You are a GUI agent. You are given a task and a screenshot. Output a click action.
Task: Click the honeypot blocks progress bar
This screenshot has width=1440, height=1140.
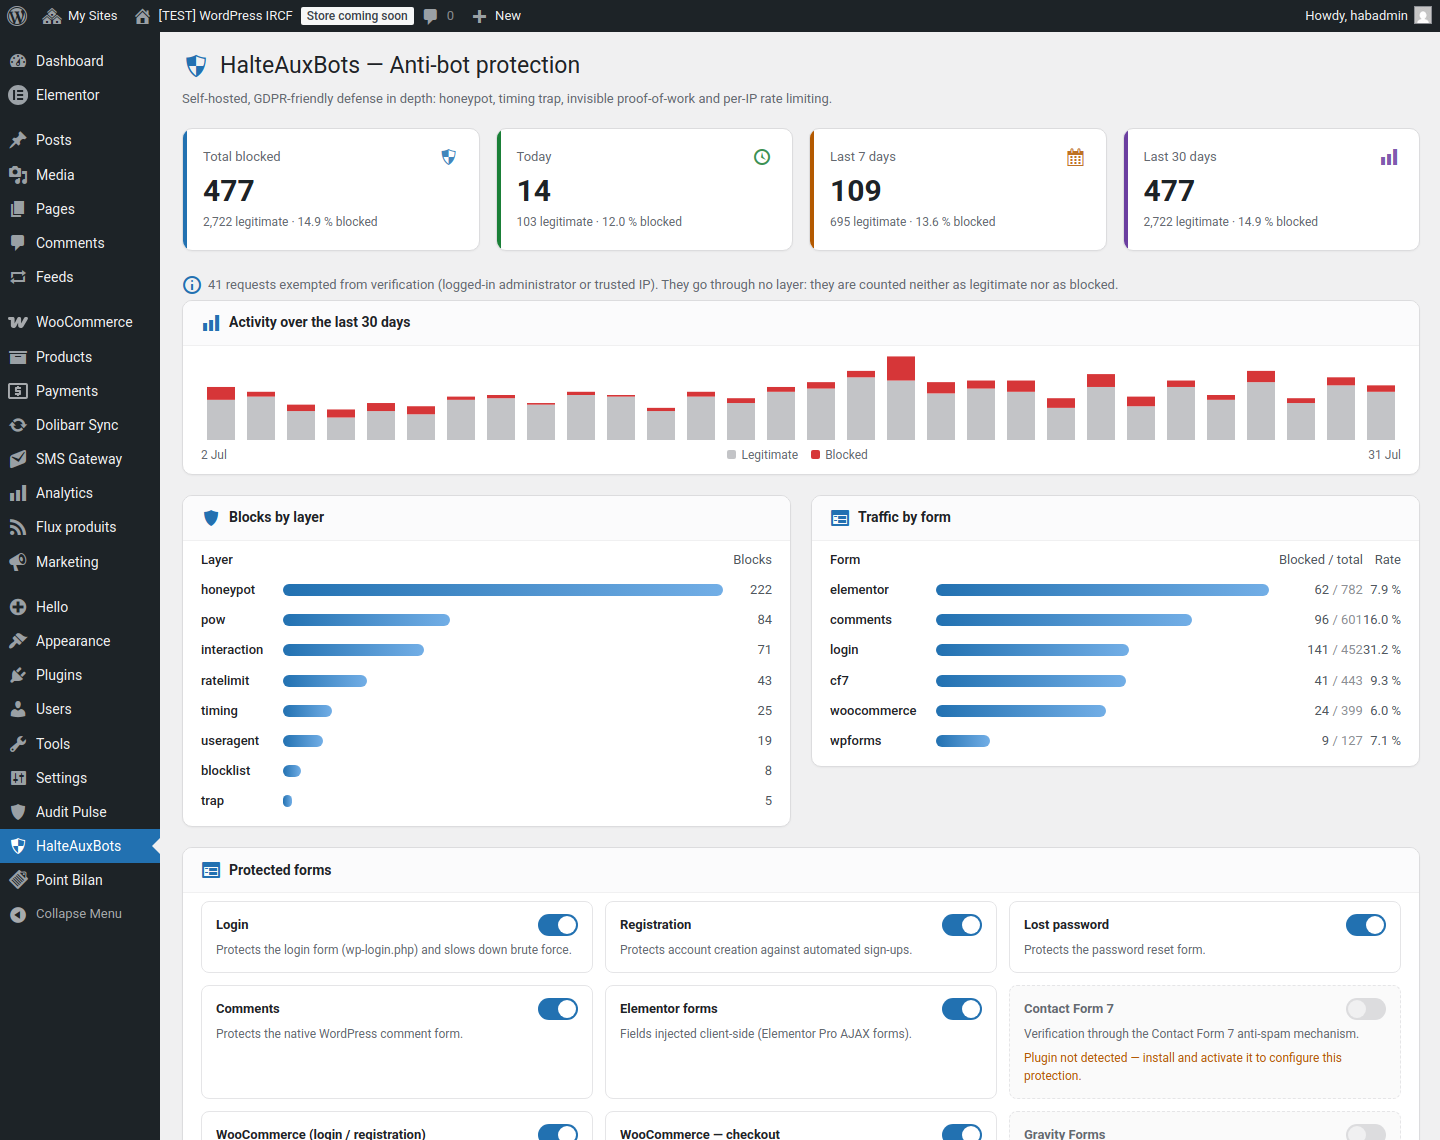(503, 590)
